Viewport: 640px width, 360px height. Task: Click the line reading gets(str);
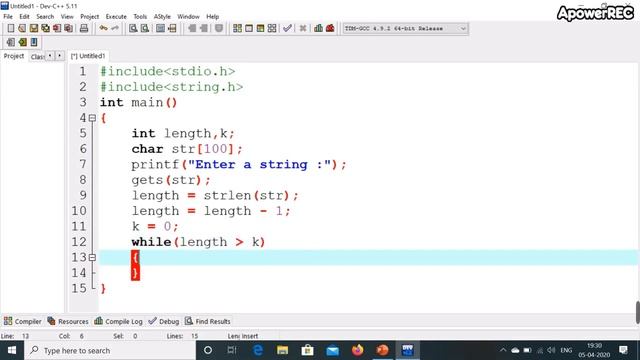pos(171,180)
